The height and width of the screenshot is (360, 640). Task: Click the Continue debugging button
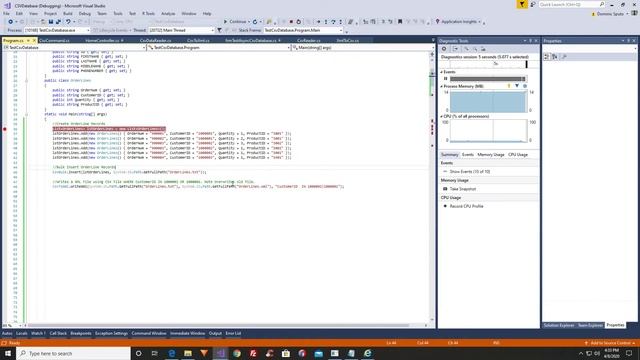235,22
